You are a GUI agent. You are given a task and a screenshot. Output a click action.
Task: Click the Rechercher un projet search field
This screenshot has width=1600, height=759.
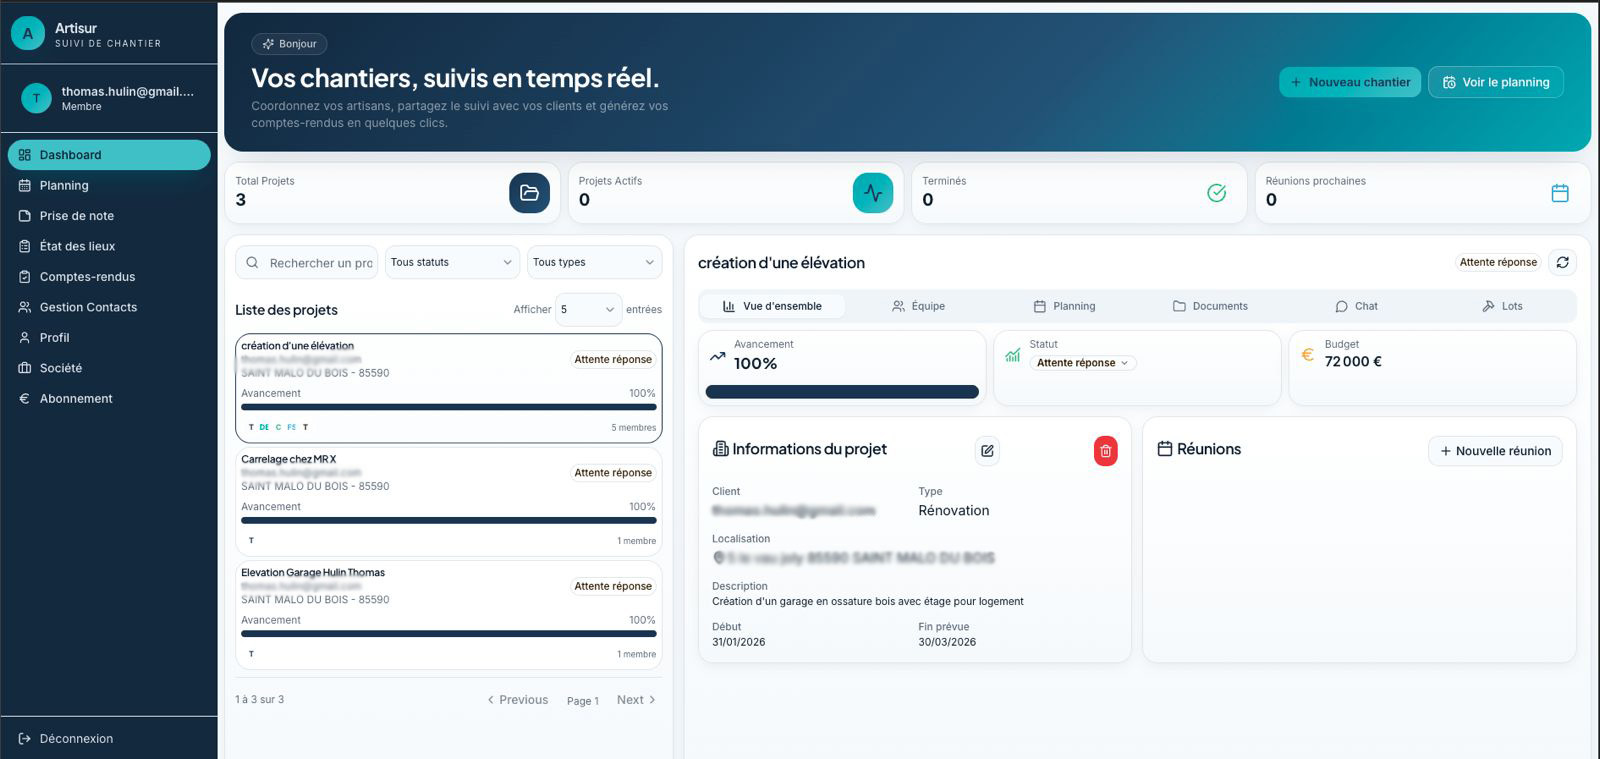tap(307, 262)
